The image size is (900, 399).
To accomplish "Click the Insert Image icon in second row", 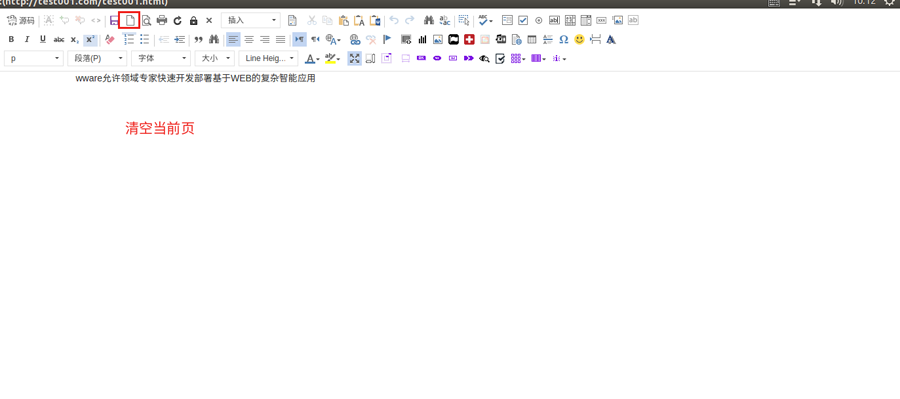I will pos(438,40).
